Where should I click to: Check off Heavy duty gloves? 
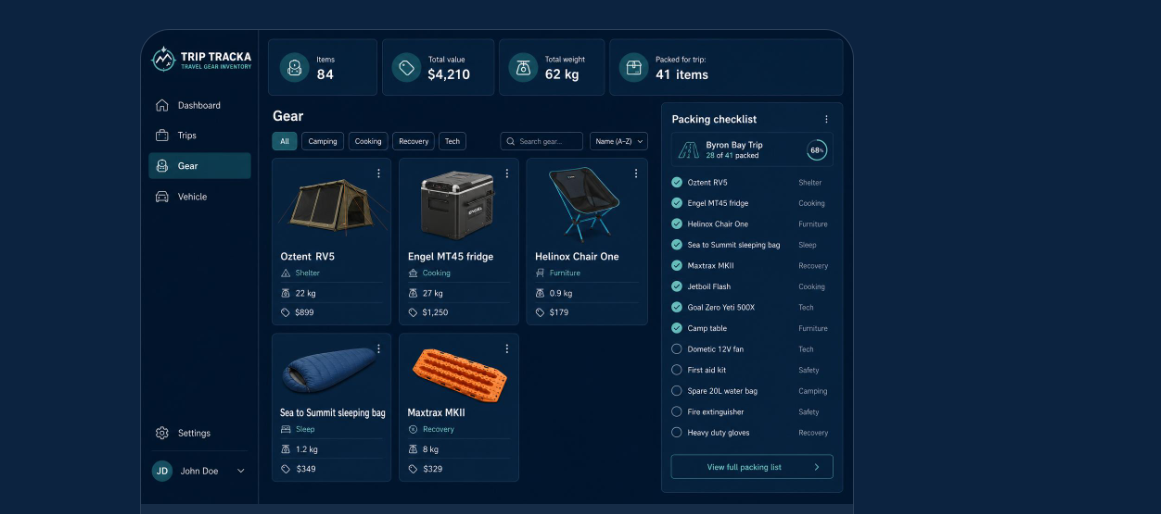point(676,433)
